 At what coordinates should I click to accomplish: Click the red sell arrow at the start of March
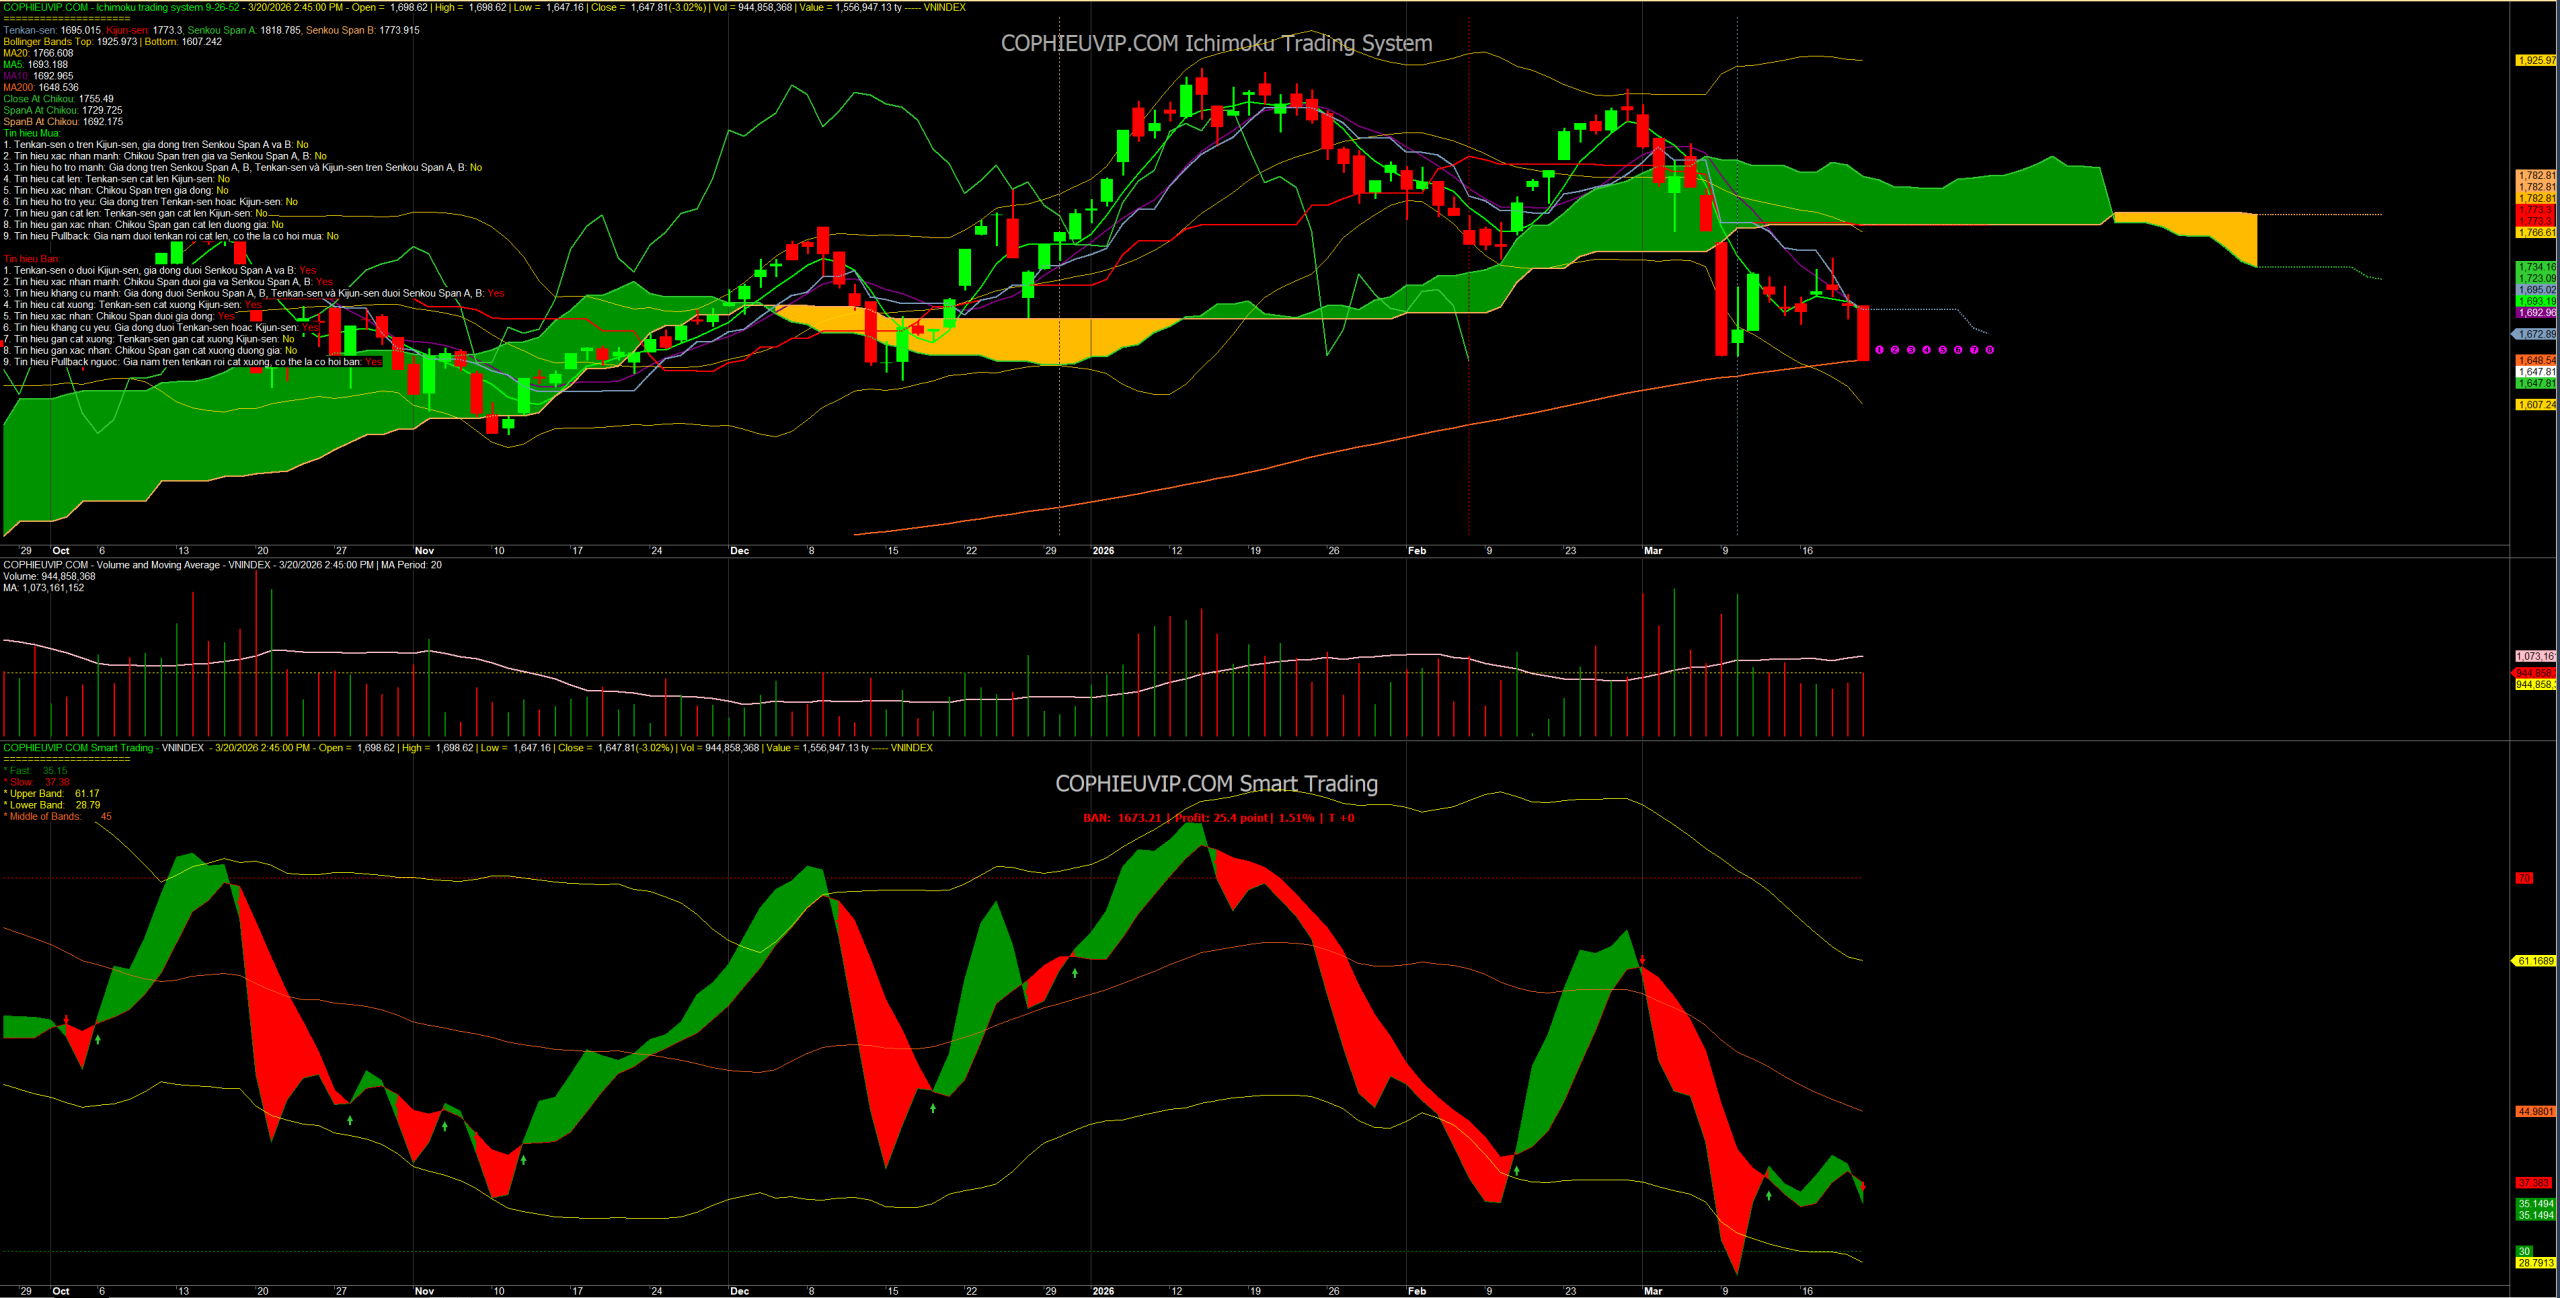point(1642,960)
